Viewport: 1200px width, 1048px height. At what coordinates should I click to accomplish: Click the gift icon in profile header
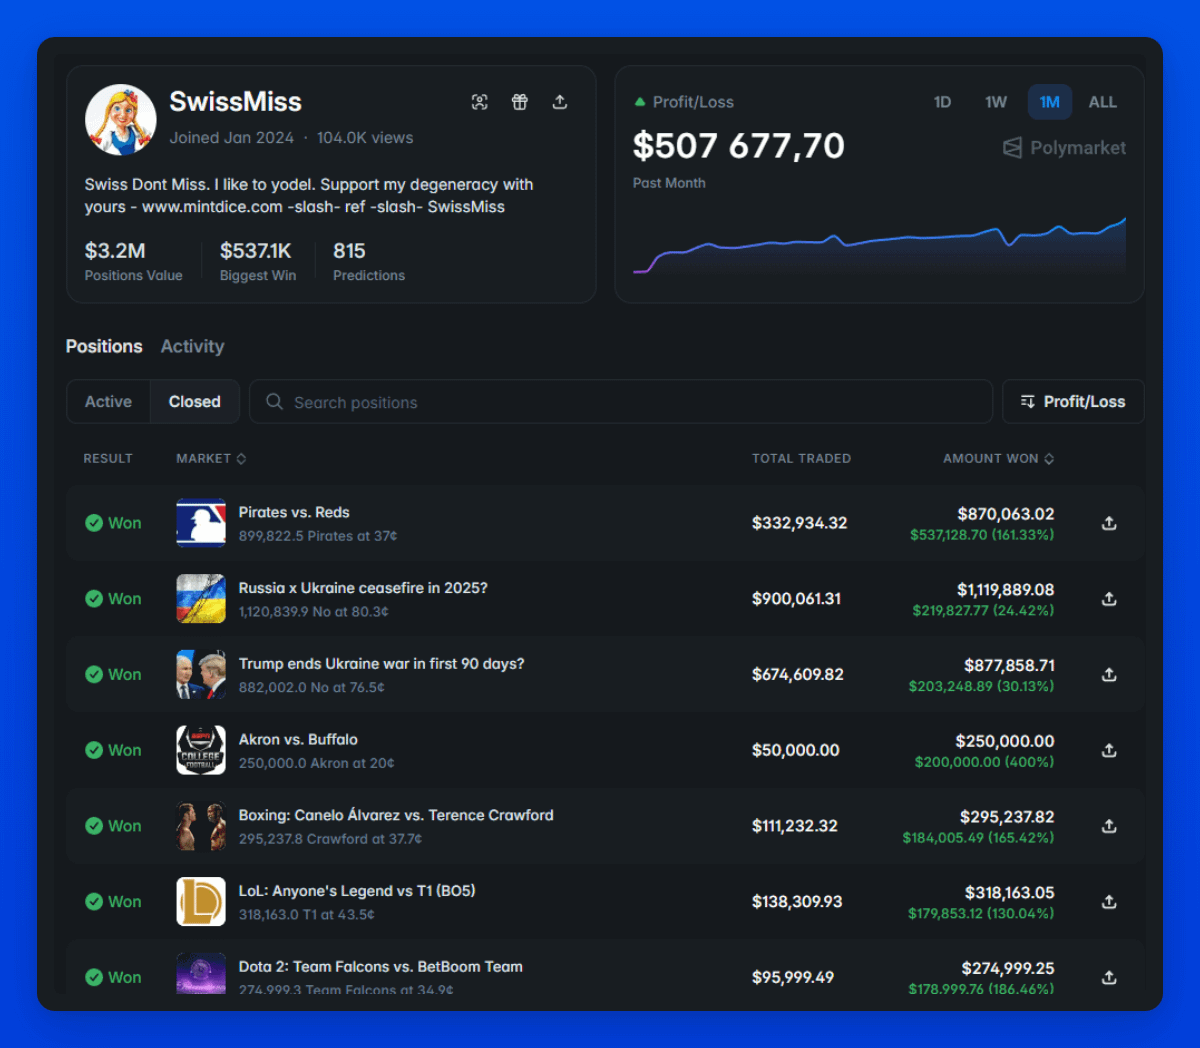(x=520, y=102)
